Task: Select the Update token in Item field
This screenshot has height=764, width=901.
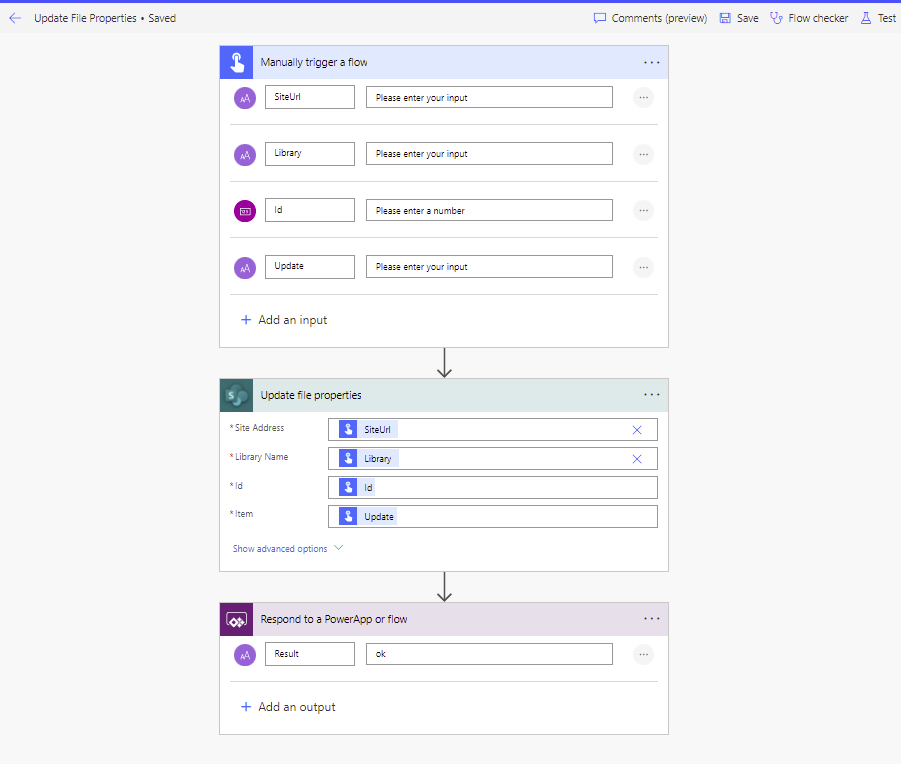Action: point(368,516)
